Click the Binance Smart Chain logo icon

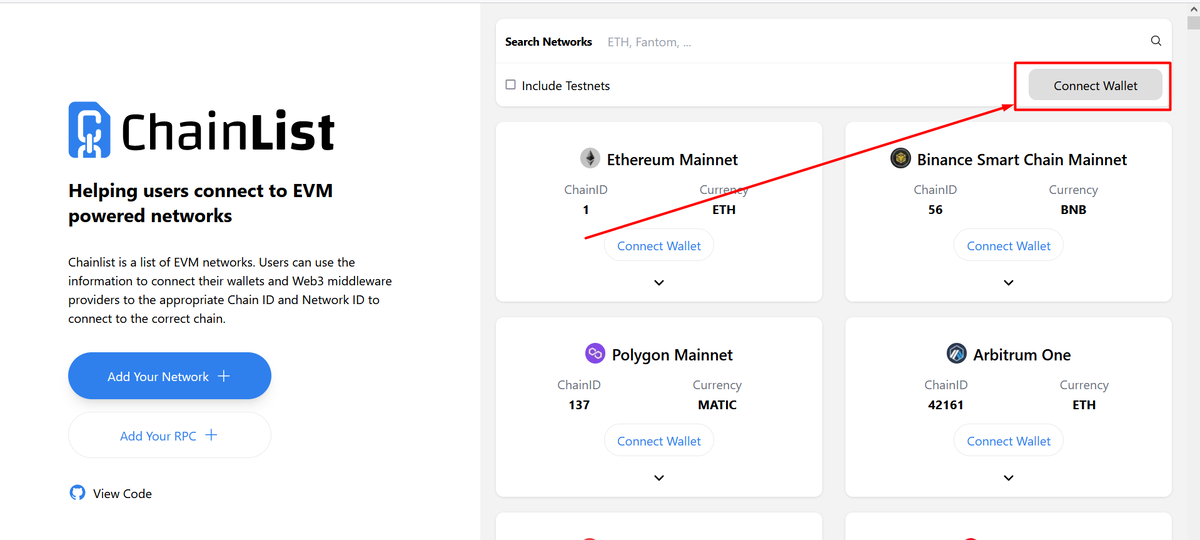[x=900, y=159]
